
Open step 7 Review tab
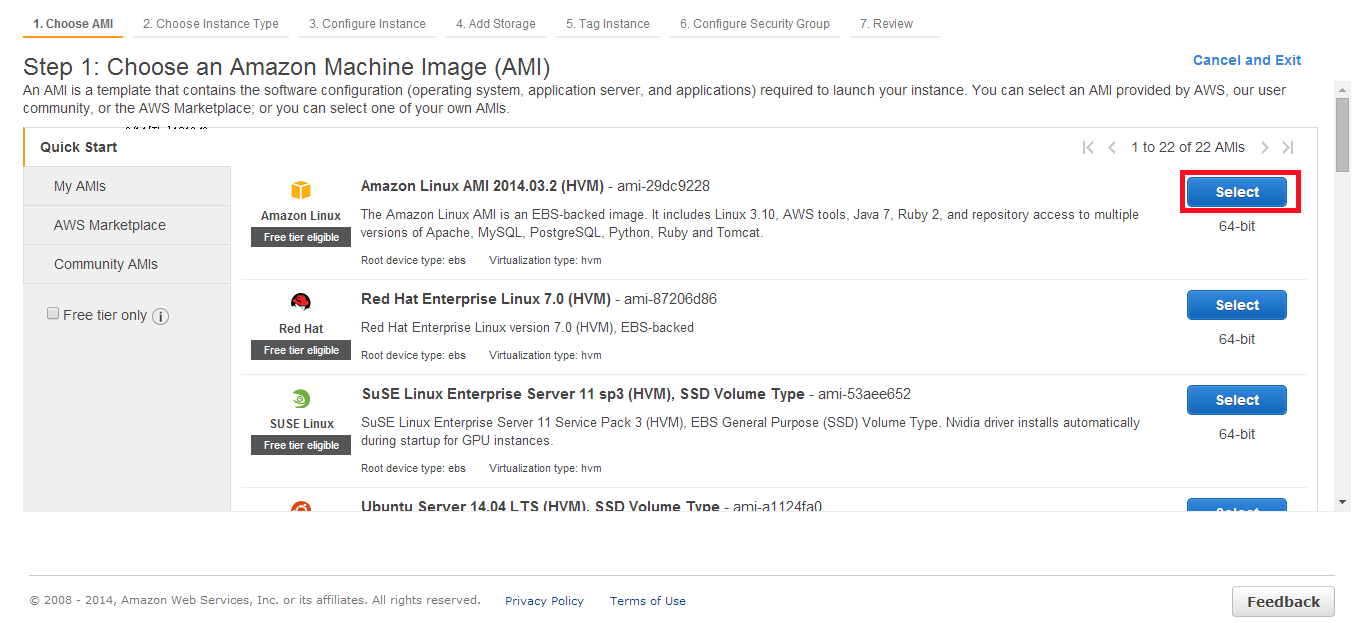coord(894,24)
